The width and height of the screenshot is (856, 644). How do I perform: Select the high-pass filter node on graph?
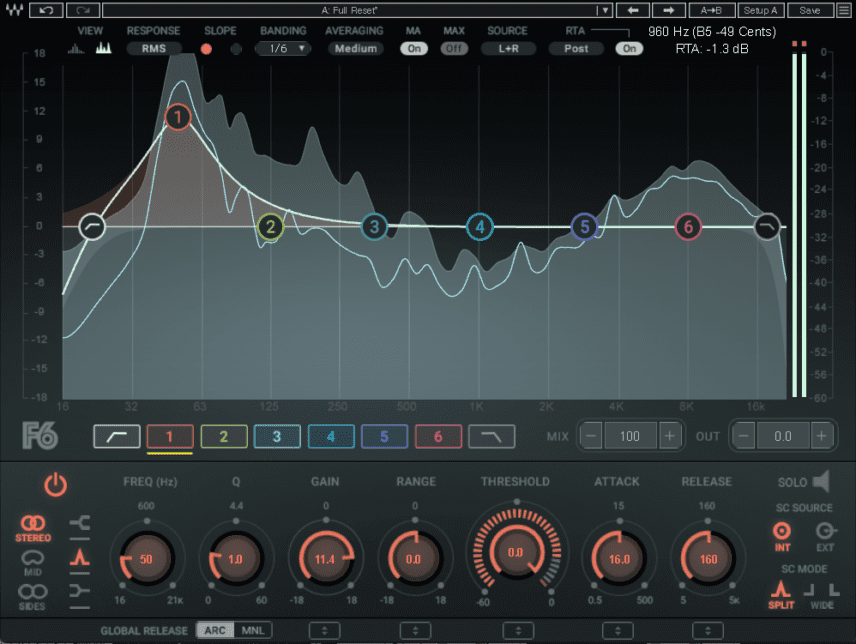pyautogui.click(x=92, y=226)
